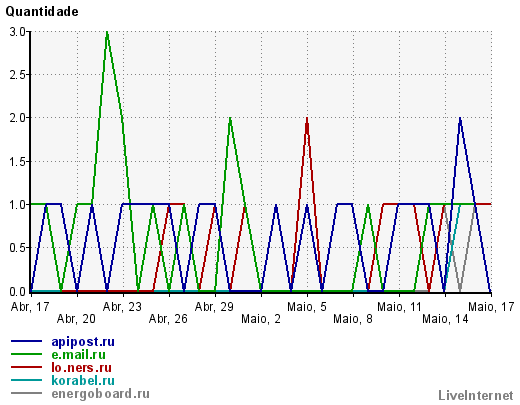Click the e.mail.ru legend label
Screen dimensions: 520x405
point(78,355)
